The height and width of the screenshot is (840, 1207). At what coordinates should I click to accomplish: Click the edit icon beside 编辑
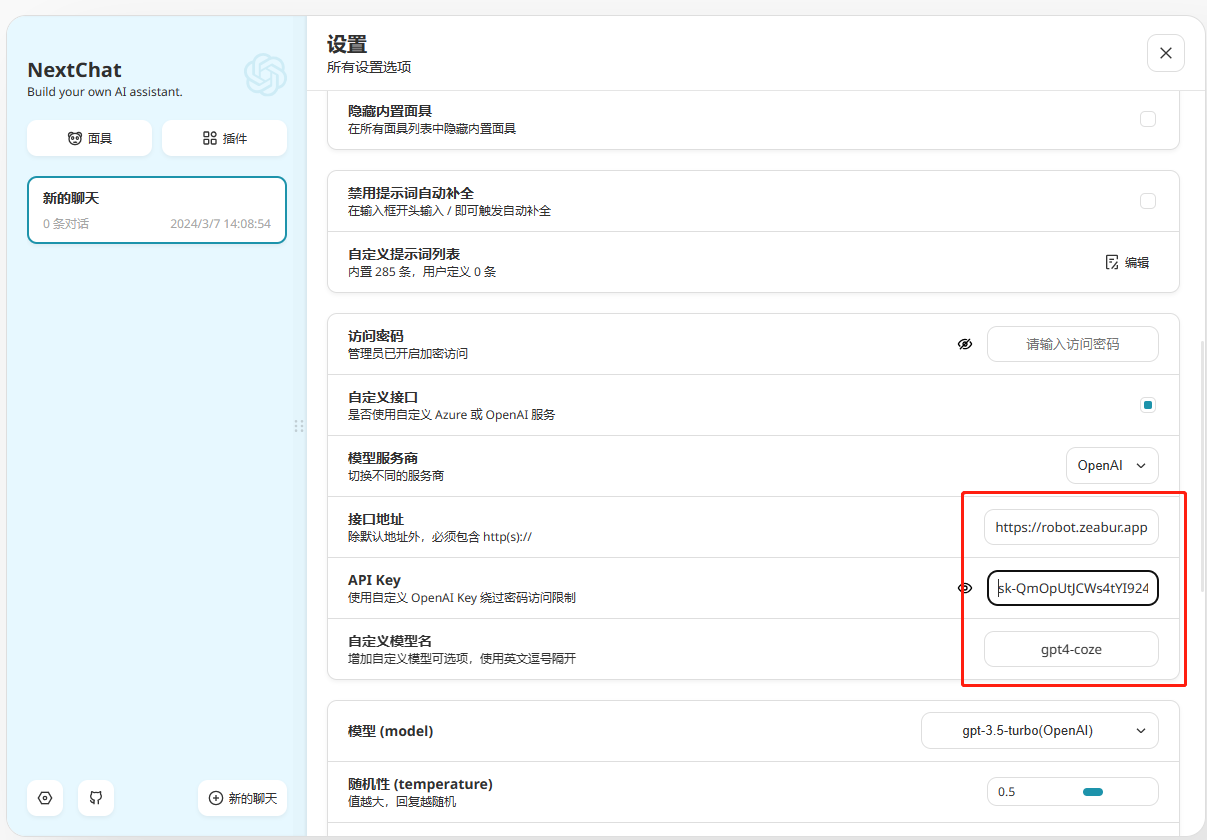1112,262
